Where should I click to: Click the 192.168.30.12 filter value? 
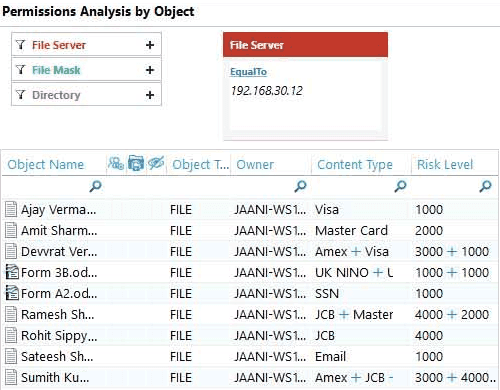pyautogui.click(x=267, y=91)
